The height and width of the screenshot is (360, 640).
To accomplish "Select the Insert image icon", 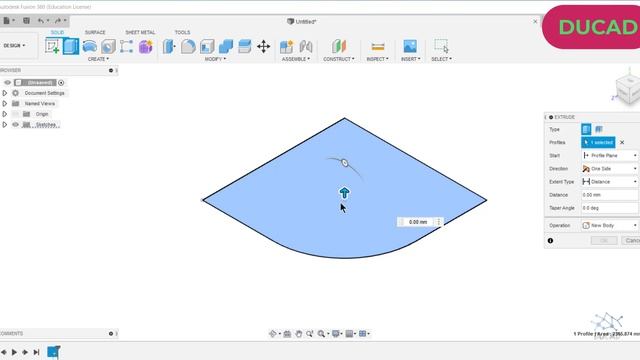I will pyautogui.click(x=410, y=46).
